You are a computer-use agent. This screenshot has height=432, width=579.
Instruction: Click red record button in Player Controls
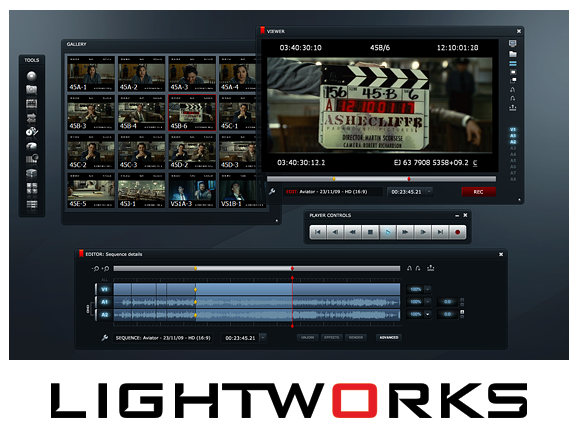(458, 232)
